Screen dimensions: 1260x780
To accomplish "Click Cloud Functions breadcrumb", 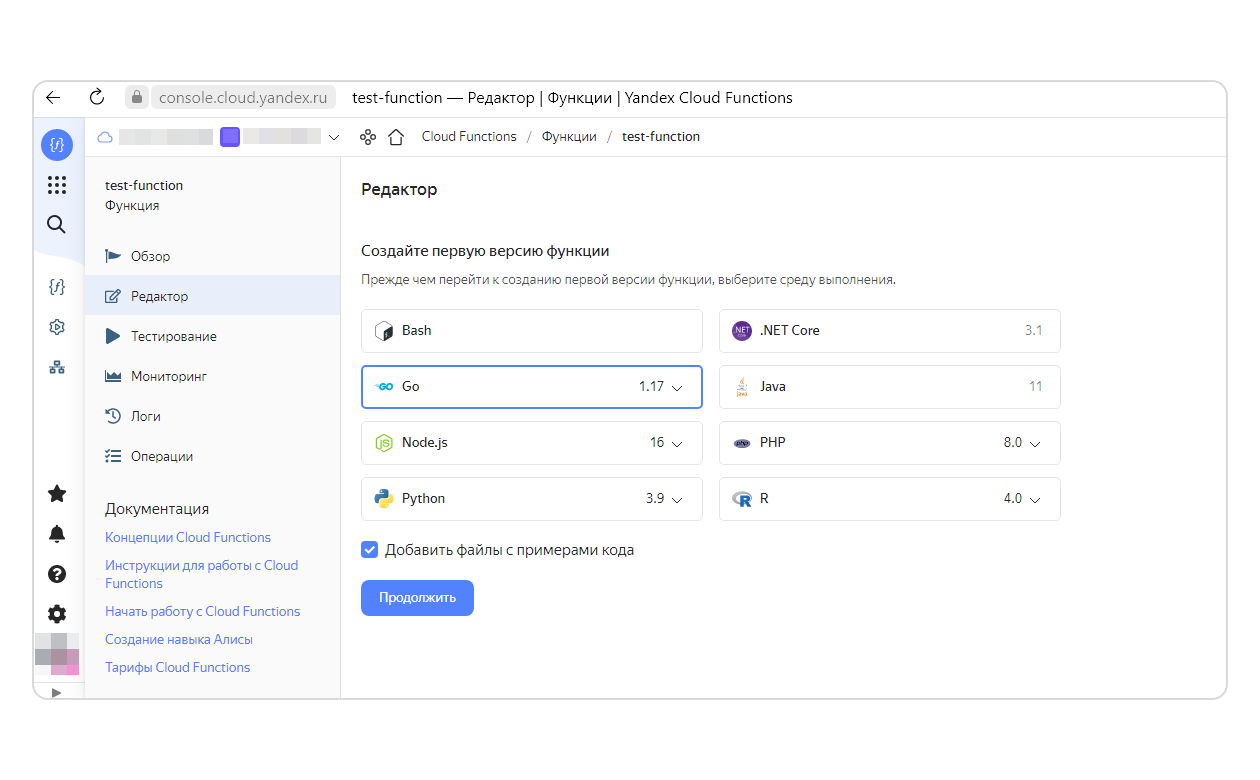I will (x=469, y=137).
